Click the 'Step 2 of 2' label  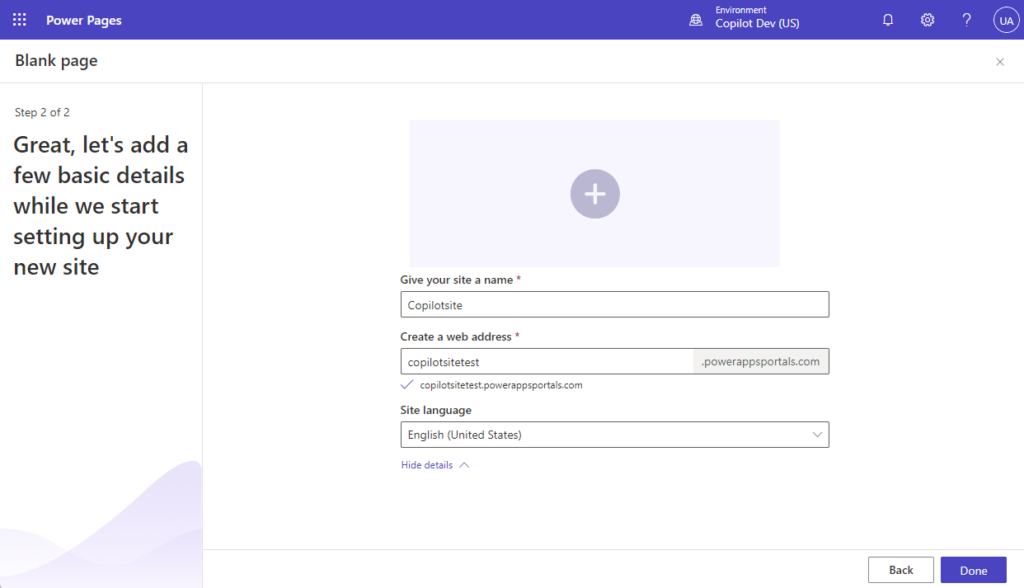click(x=42, y=112)
